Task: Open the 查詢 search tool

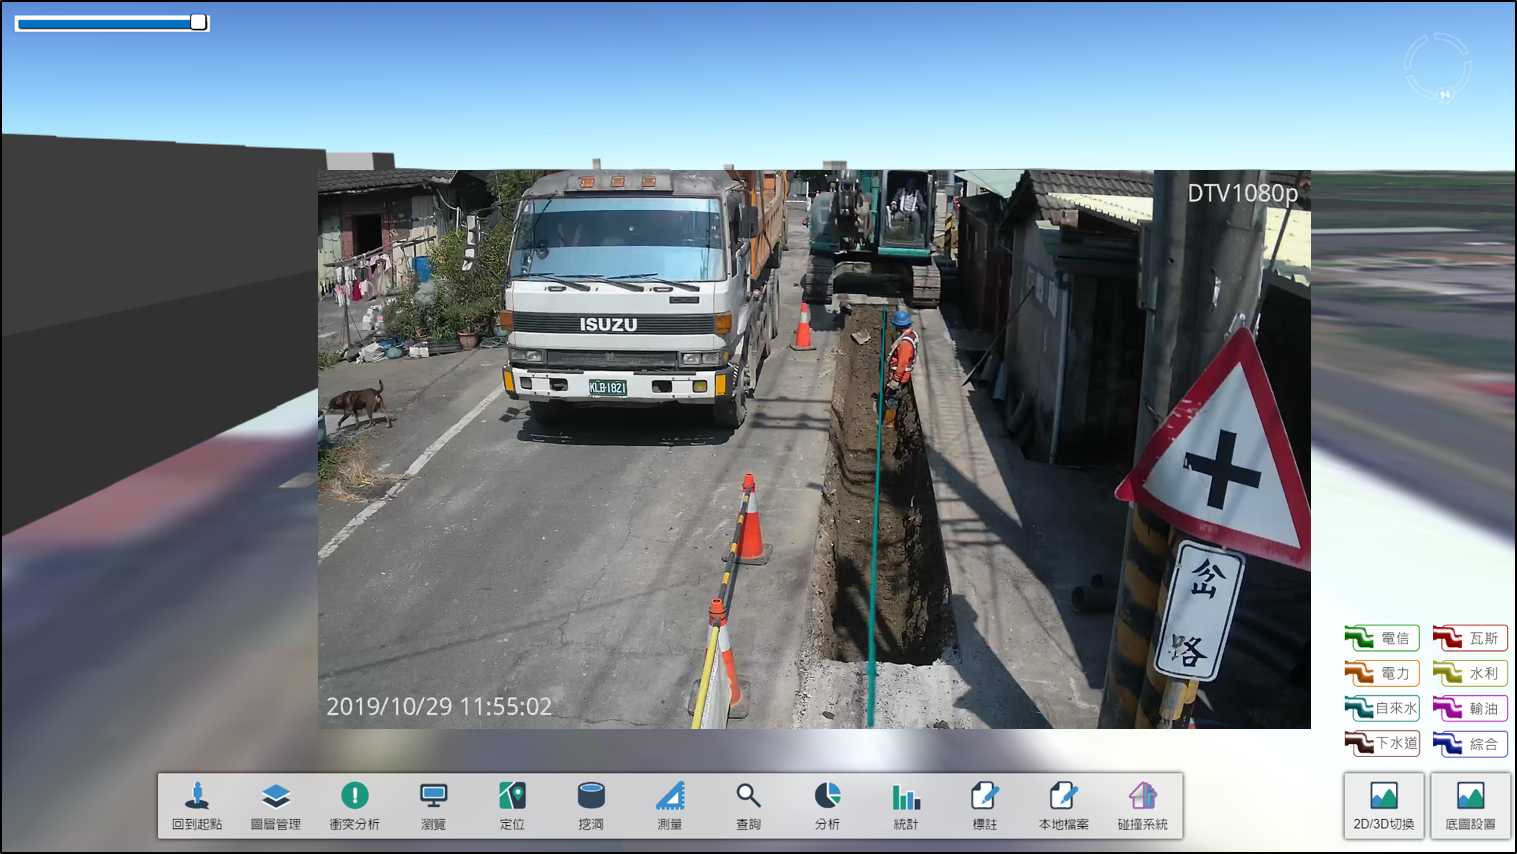Action: pos(748,805)
